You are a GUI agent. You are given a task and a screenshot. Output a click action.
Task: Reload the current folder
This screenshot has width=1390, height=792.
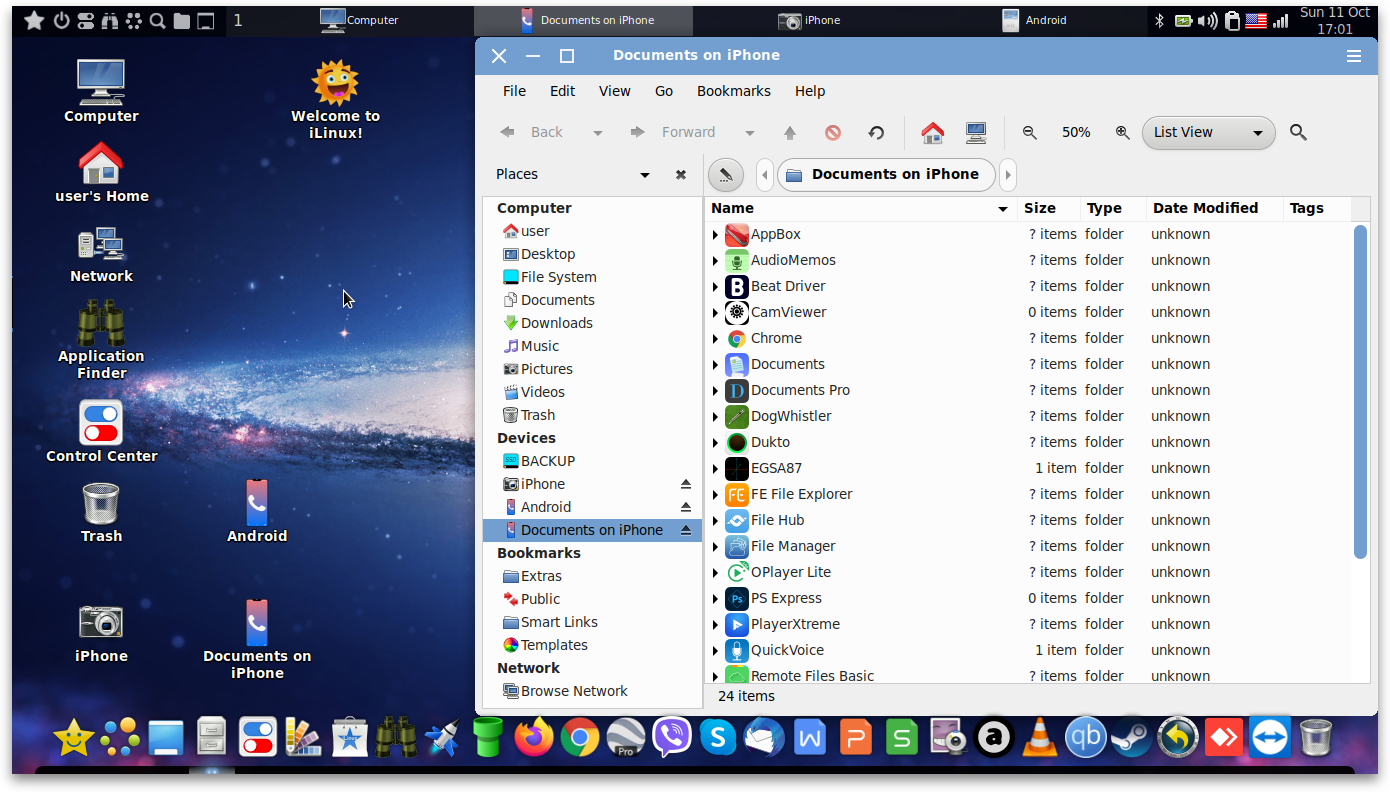coord(876,132)
